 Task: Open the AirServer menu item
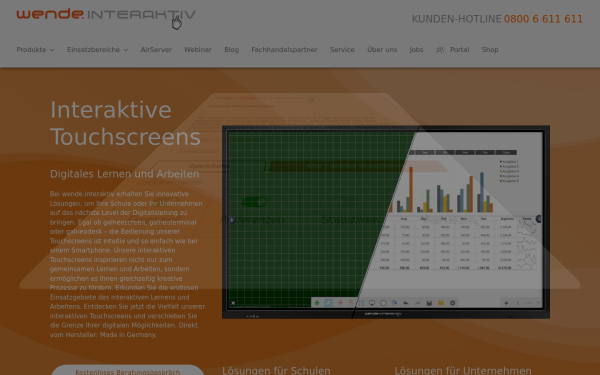(156, 50)
